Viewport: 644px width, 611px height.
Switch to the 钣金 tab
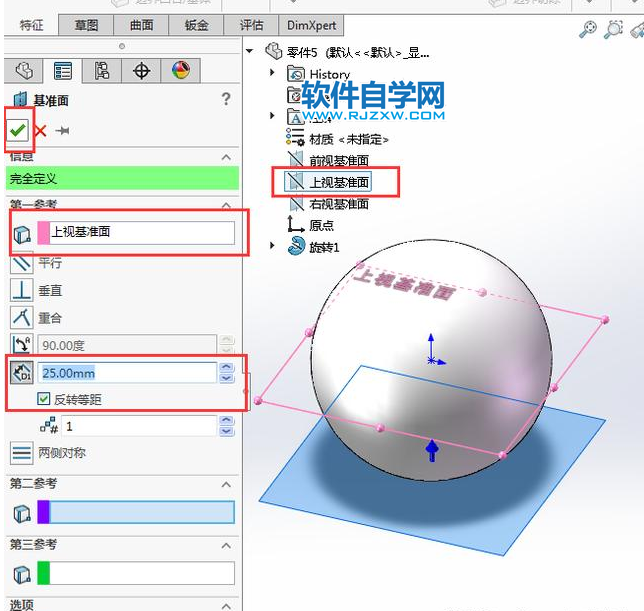(x=196, y=25)
